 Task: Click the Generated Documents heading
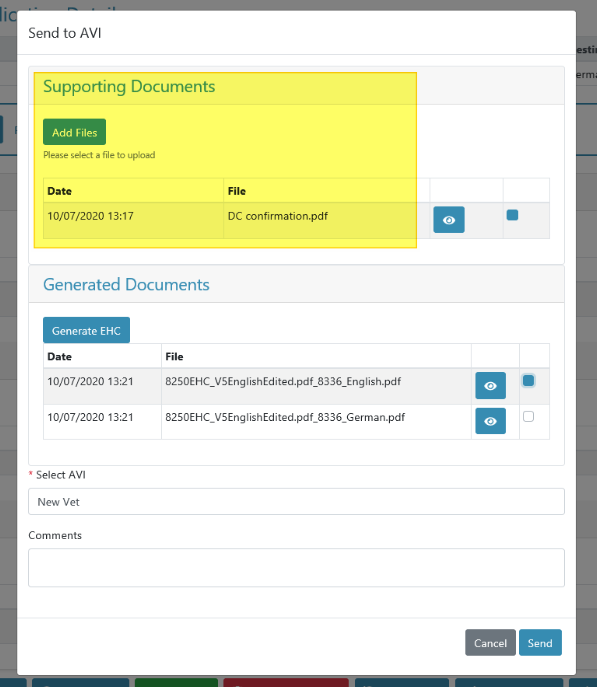click(x=126, y=284)
